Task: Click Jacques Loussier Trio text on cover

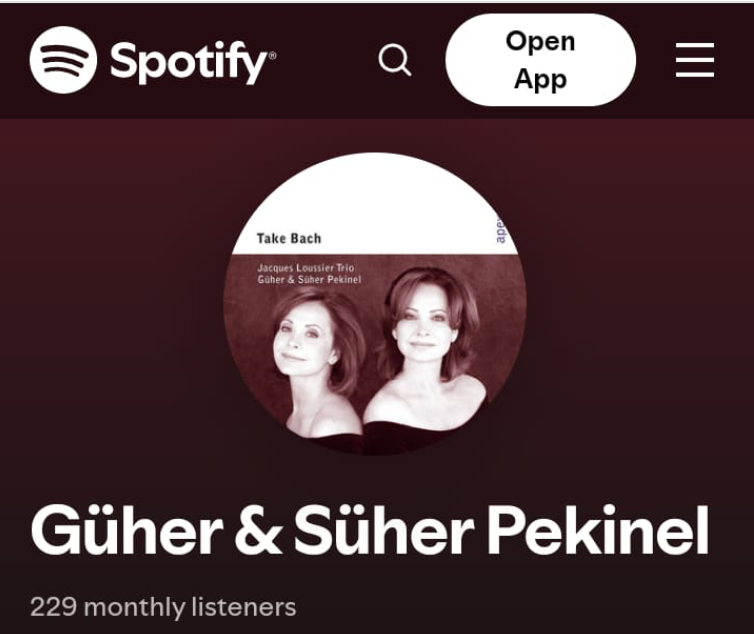Action: [305, 268]
